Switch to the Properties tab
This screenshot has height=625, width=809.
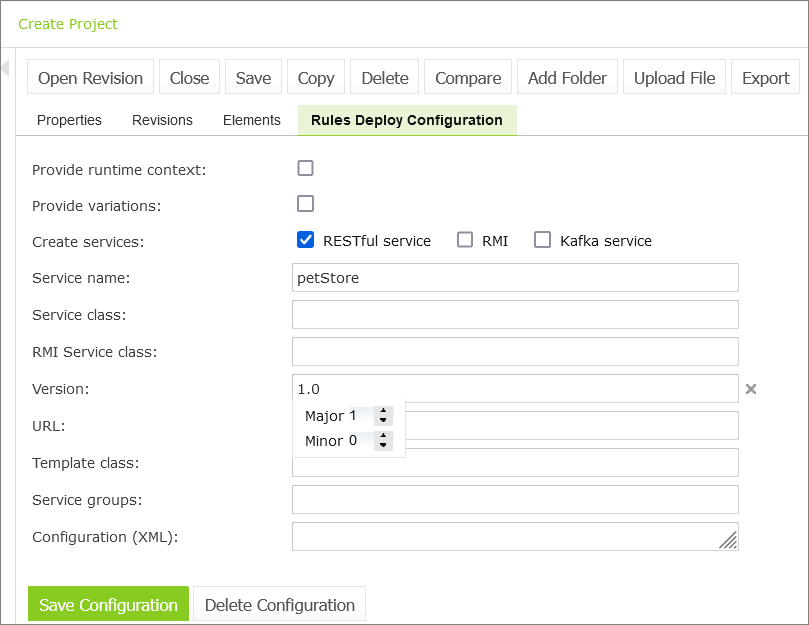tap(69, 120)
